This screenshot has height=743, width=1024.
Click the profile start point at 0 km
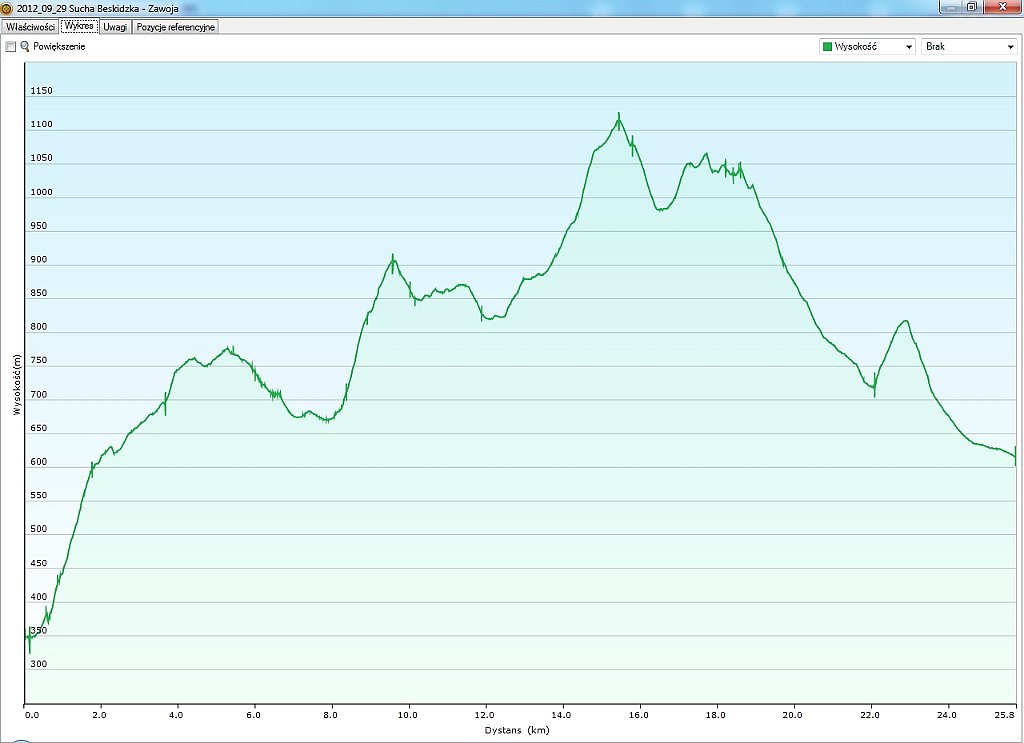tap(26, 636)
